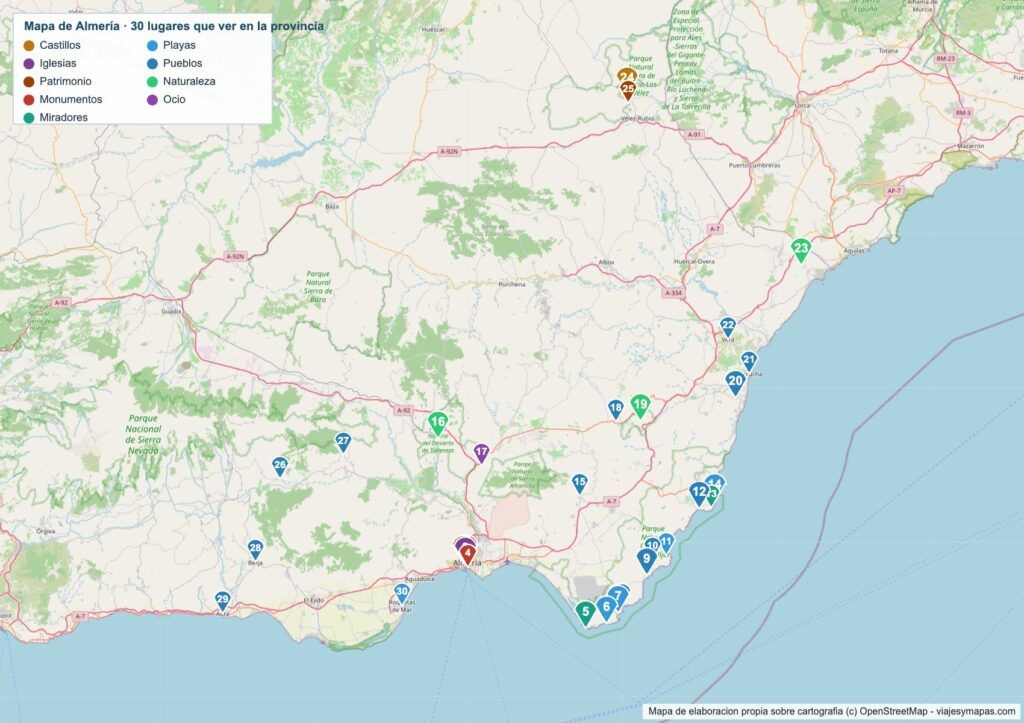The image size is (1024, 723).
Task: Click the Iglesias purple legend dot
Action: (x=29, y=63)
